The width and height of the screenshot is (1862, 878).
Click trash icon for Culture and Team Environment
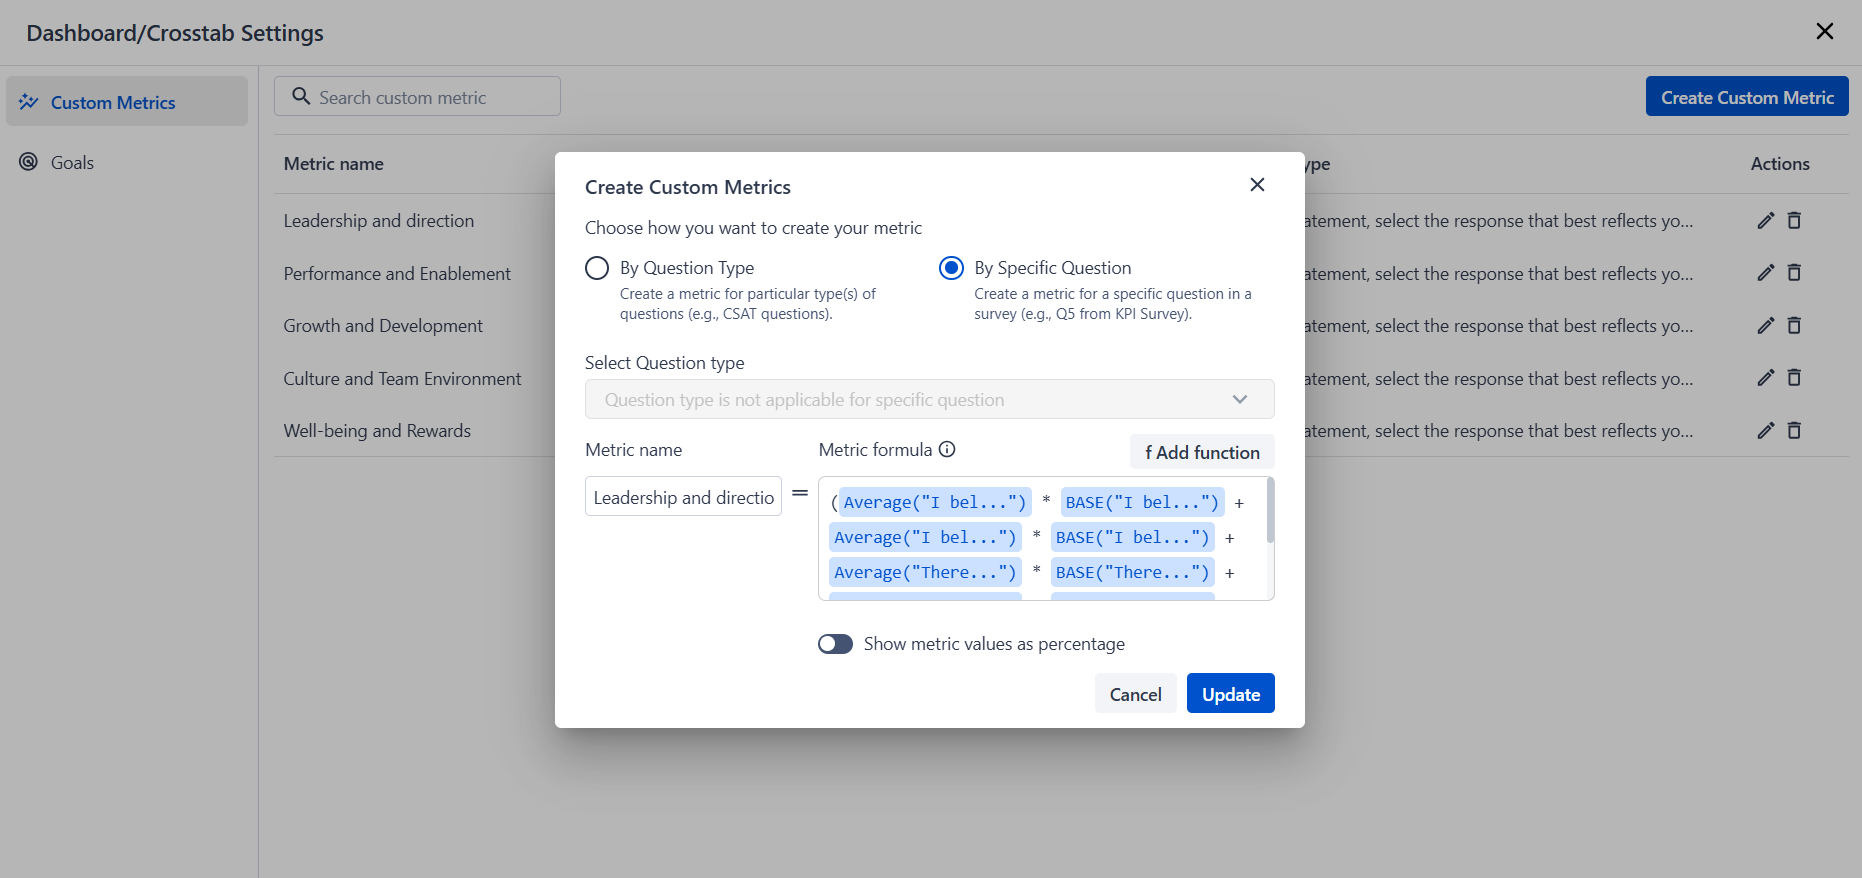point(1794,378)
